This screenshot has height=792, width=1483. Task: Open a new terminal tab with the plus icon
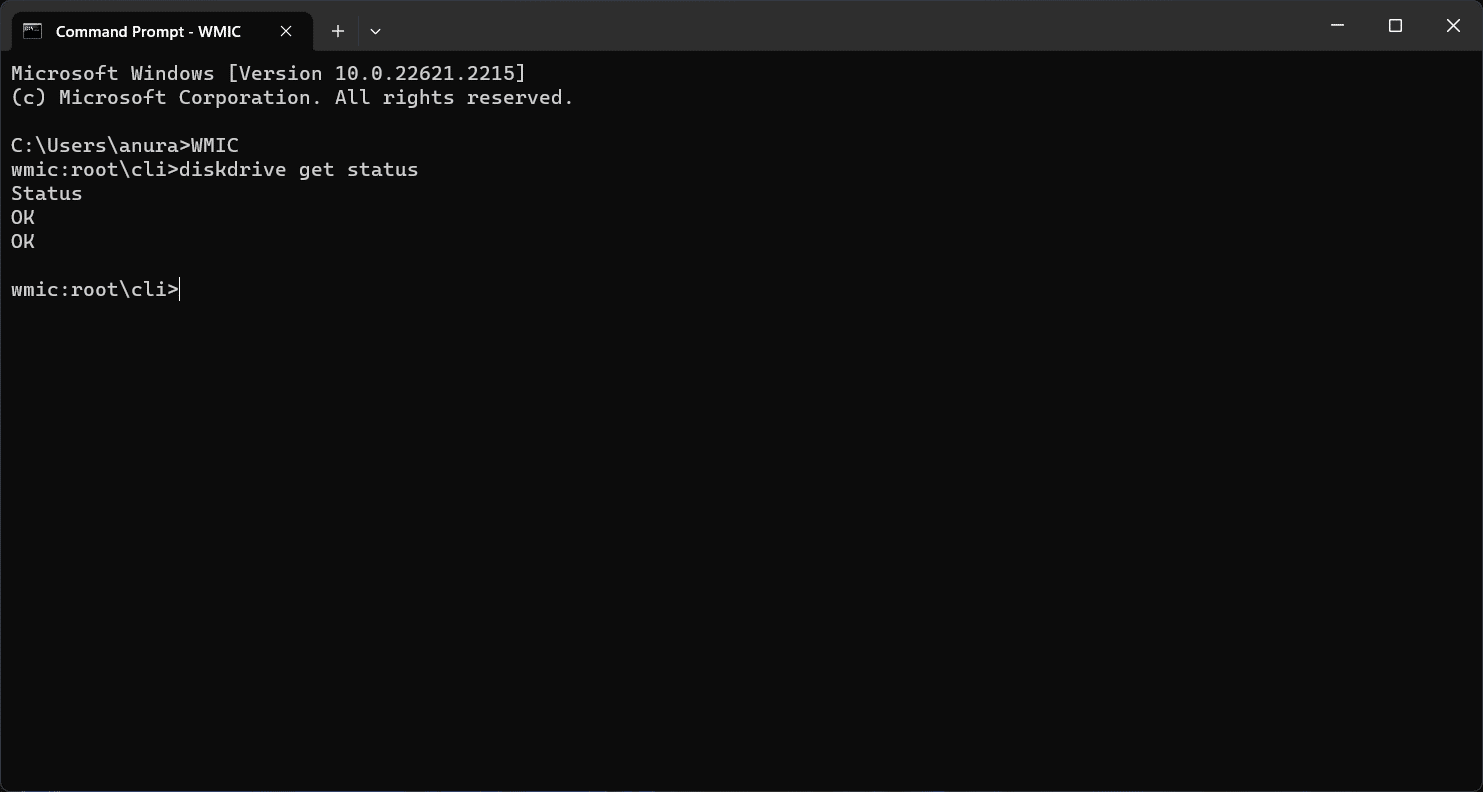[x=337, y=31]
